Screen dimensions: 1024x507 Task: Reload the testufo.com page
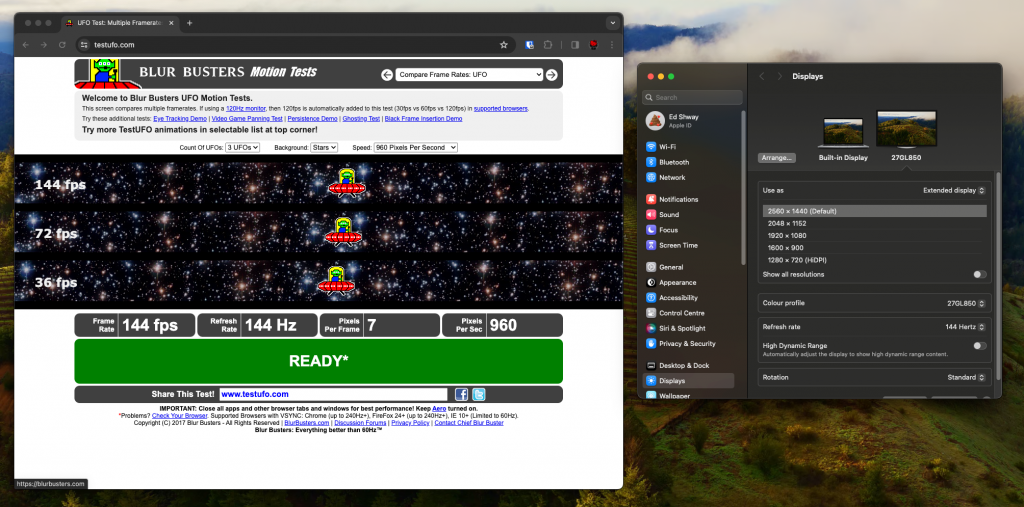[63, 45]
